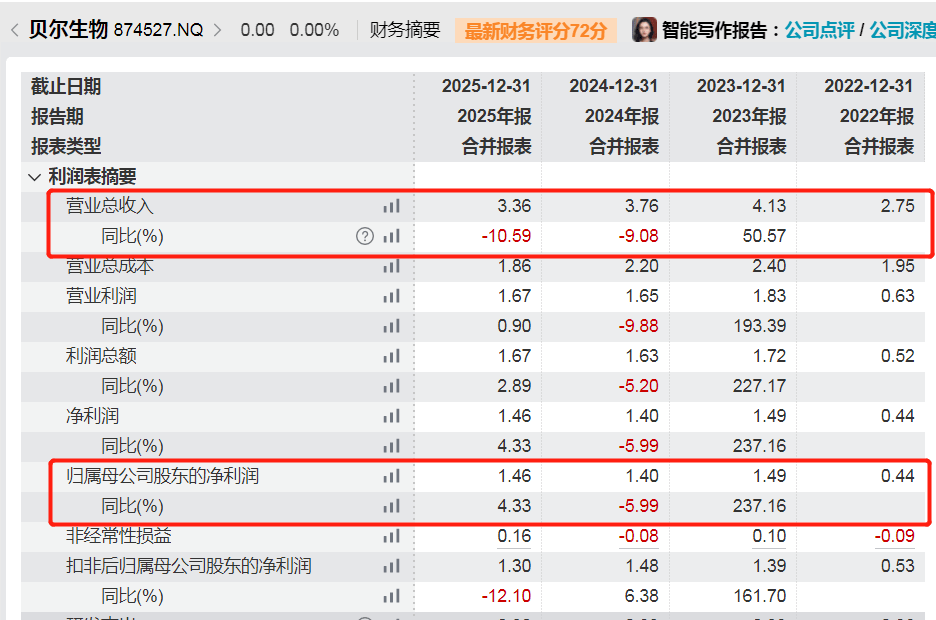Show chart for 非经常性损益 row

[392, 536]
